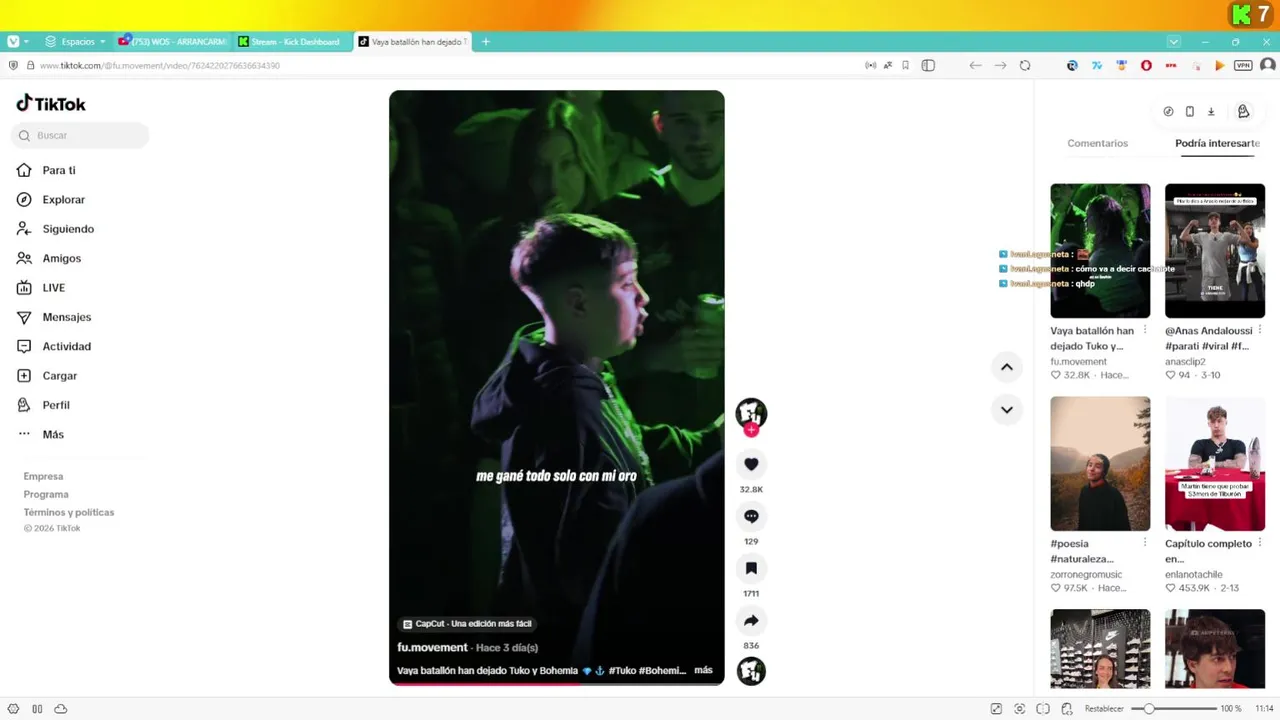Expand the tab list dropdown arrow

tap(1173, 42)
